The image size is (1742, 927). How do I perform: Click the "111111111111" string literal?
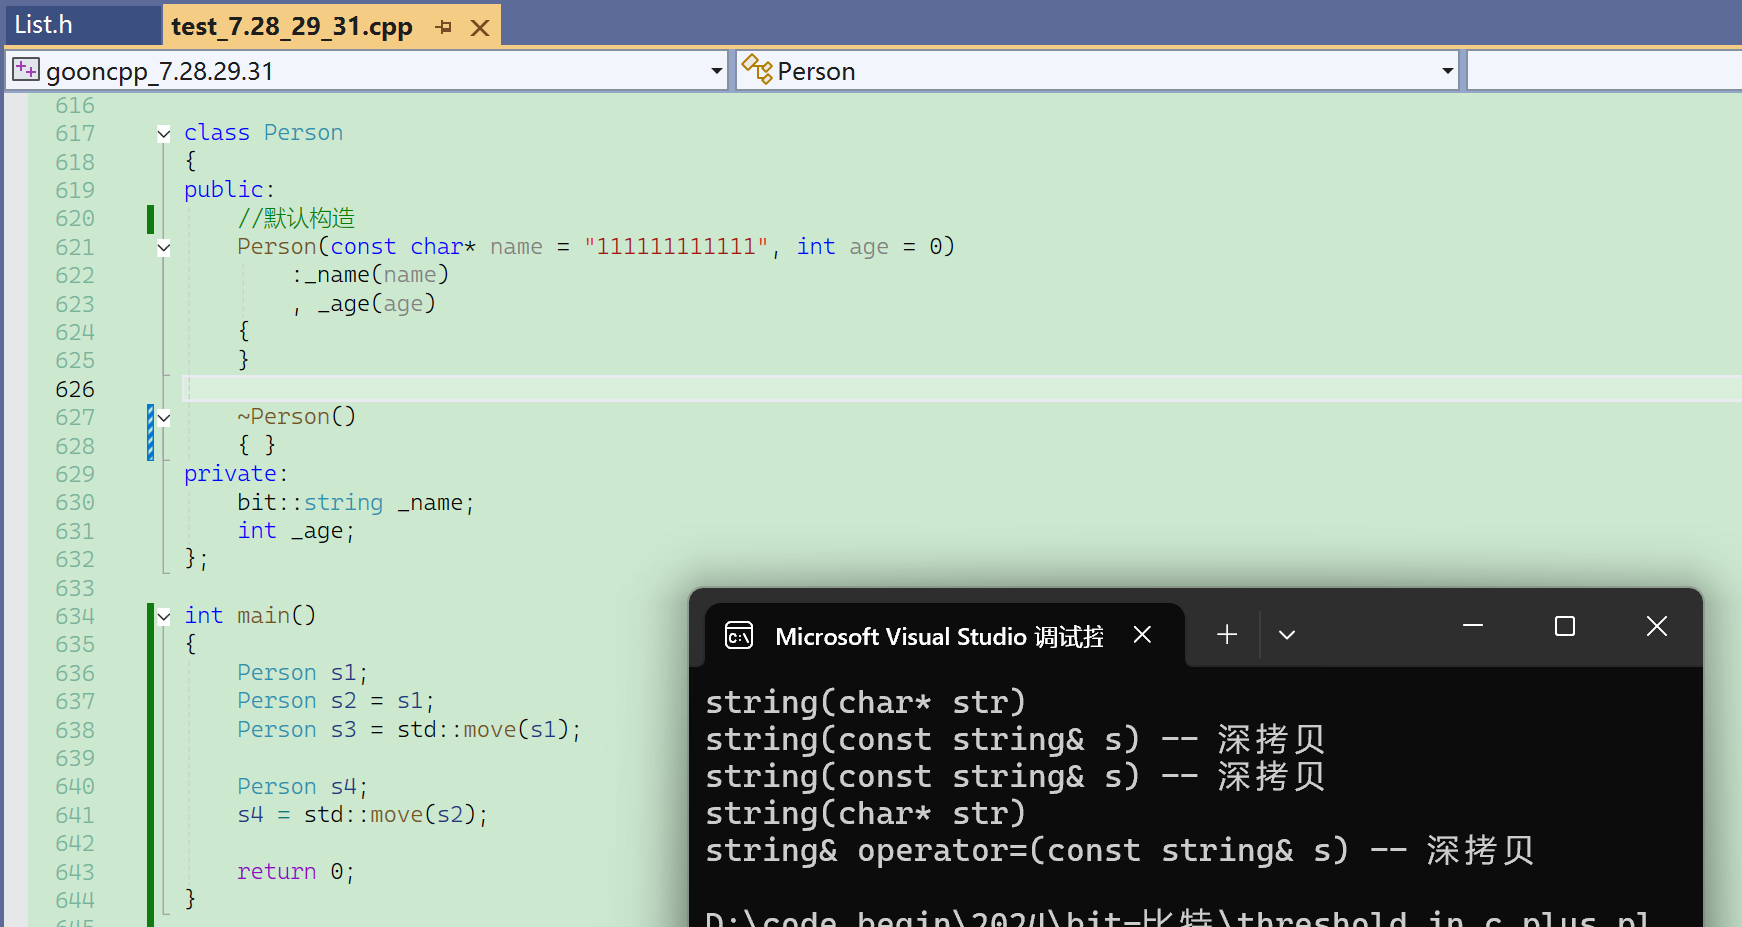coord(676,246)
